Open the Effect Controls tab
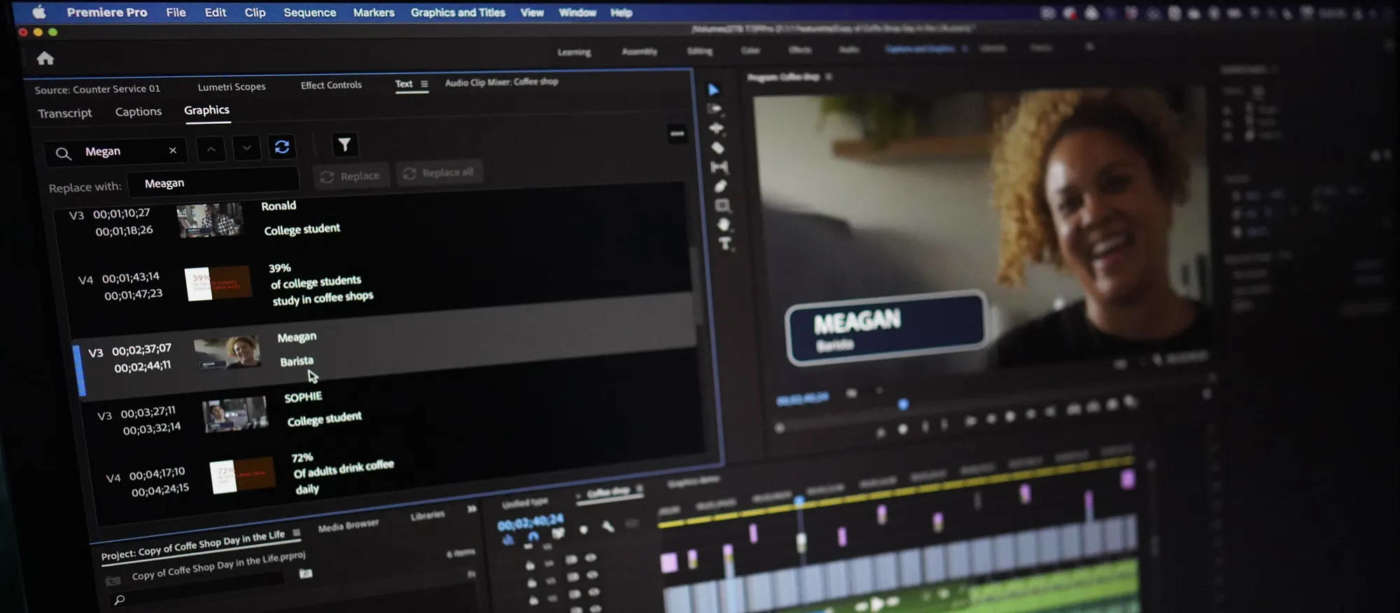The image size is (1400, 613). pos(331,85)
